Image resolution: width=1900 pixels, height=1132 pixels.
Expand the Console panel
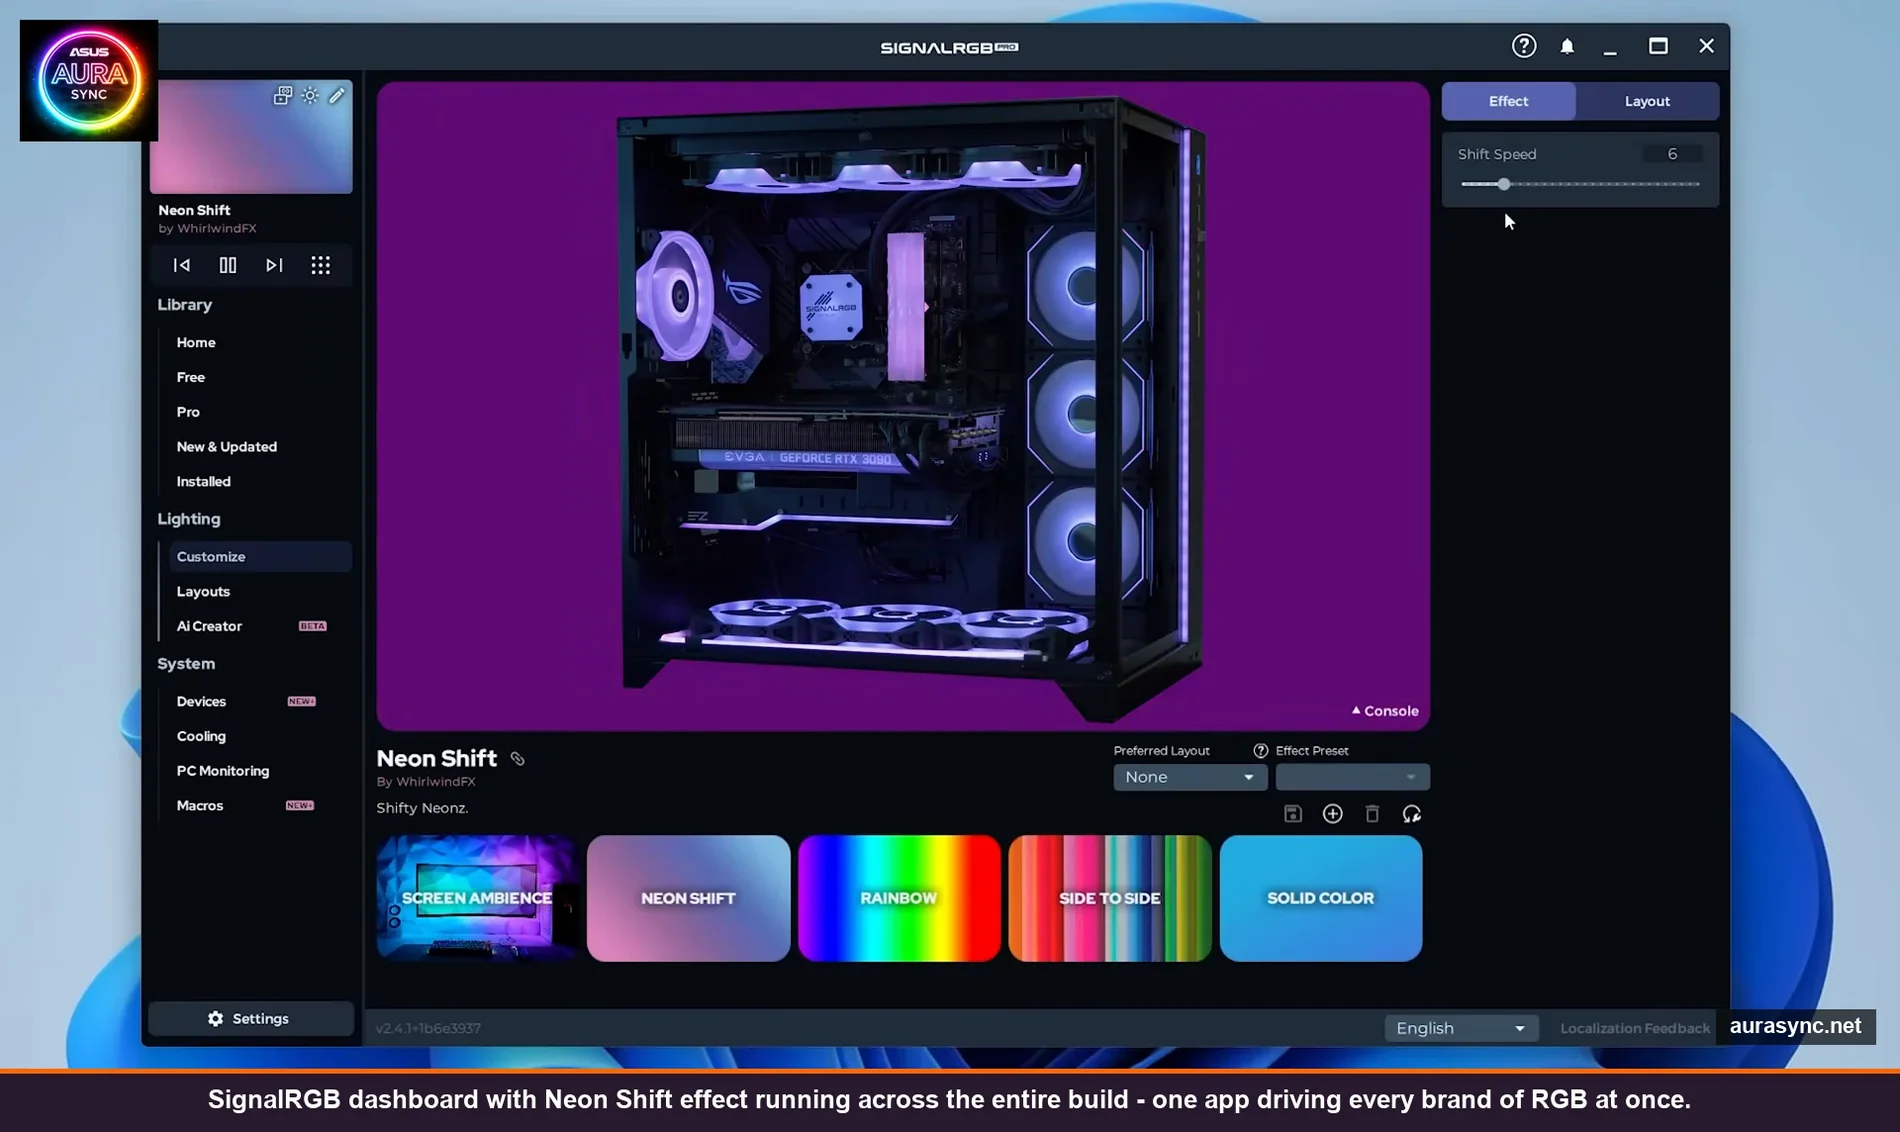pos(1385,710)
